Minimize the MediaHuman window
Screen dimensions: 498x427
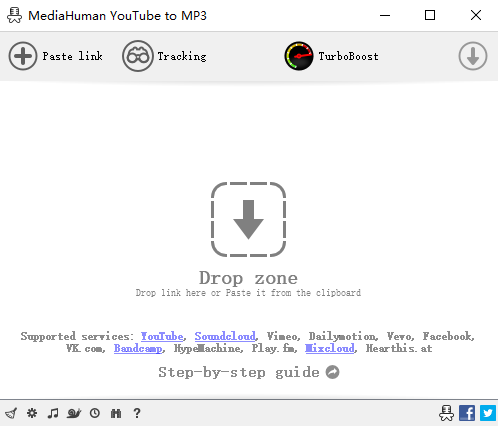(385, 15)
